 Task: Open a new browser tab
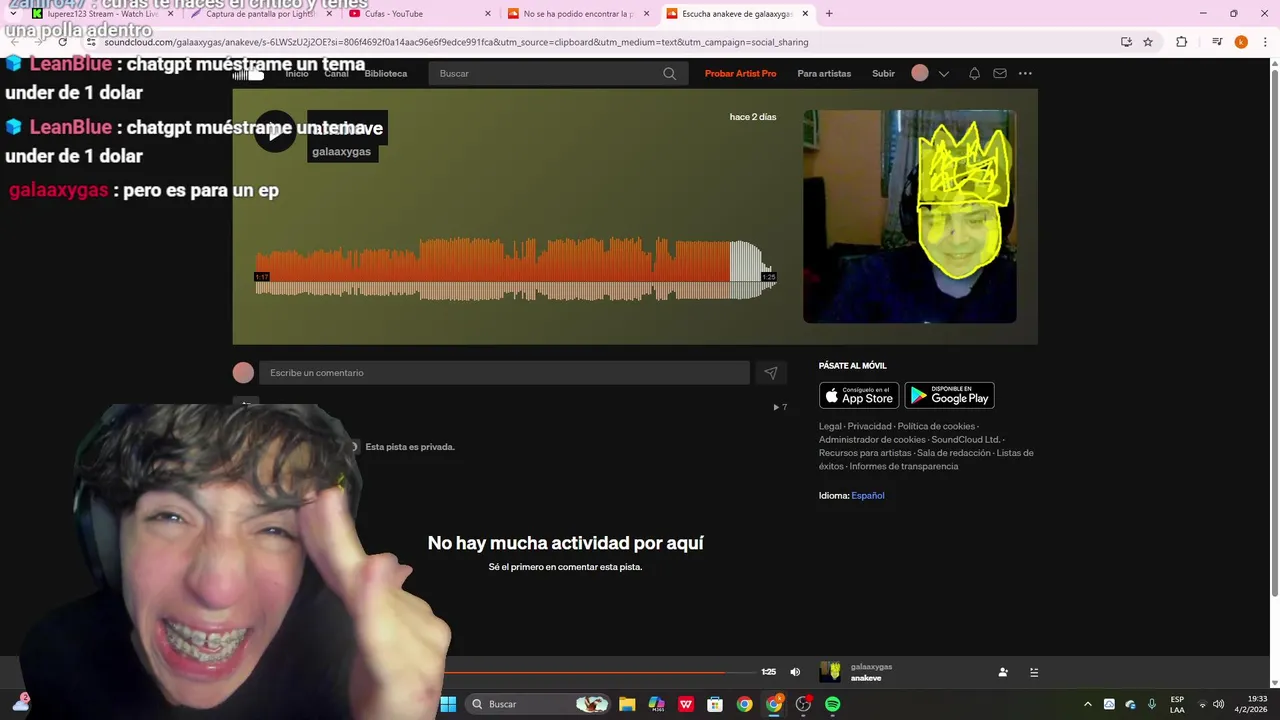tap(829, 14)
